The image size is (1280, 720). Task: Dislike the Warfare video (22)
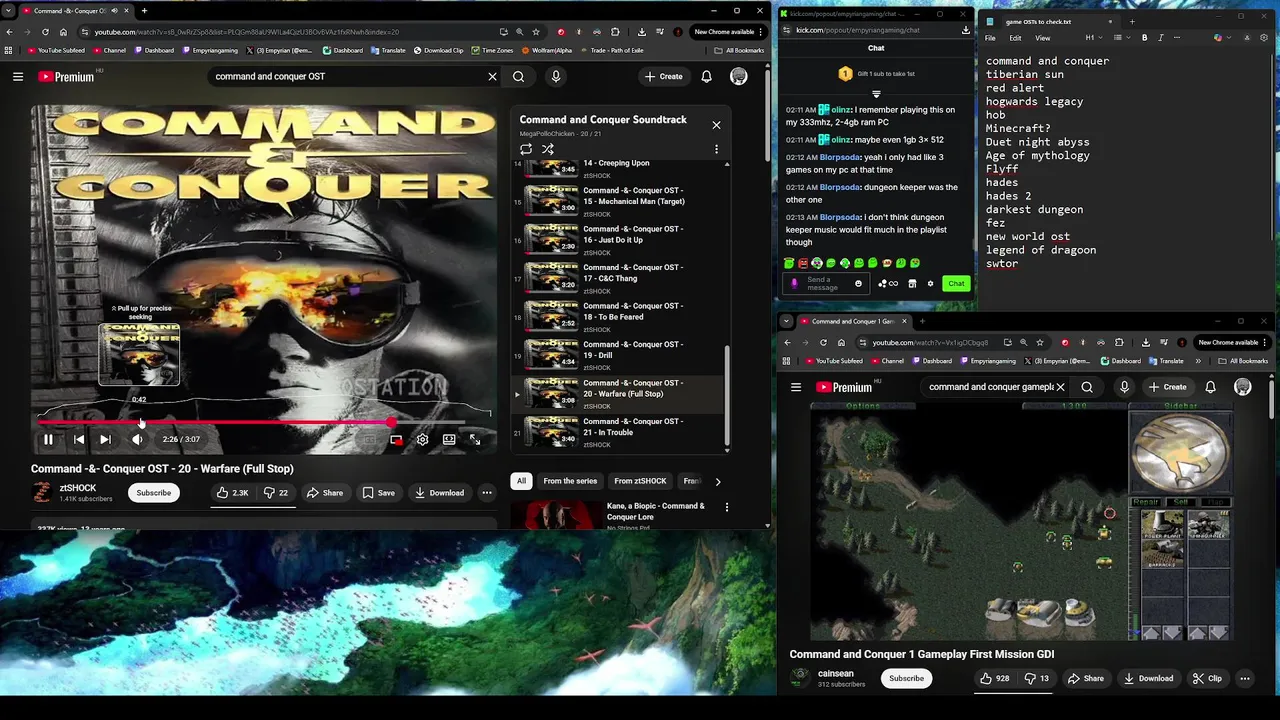pyautogui.click(x=276, y=493)
